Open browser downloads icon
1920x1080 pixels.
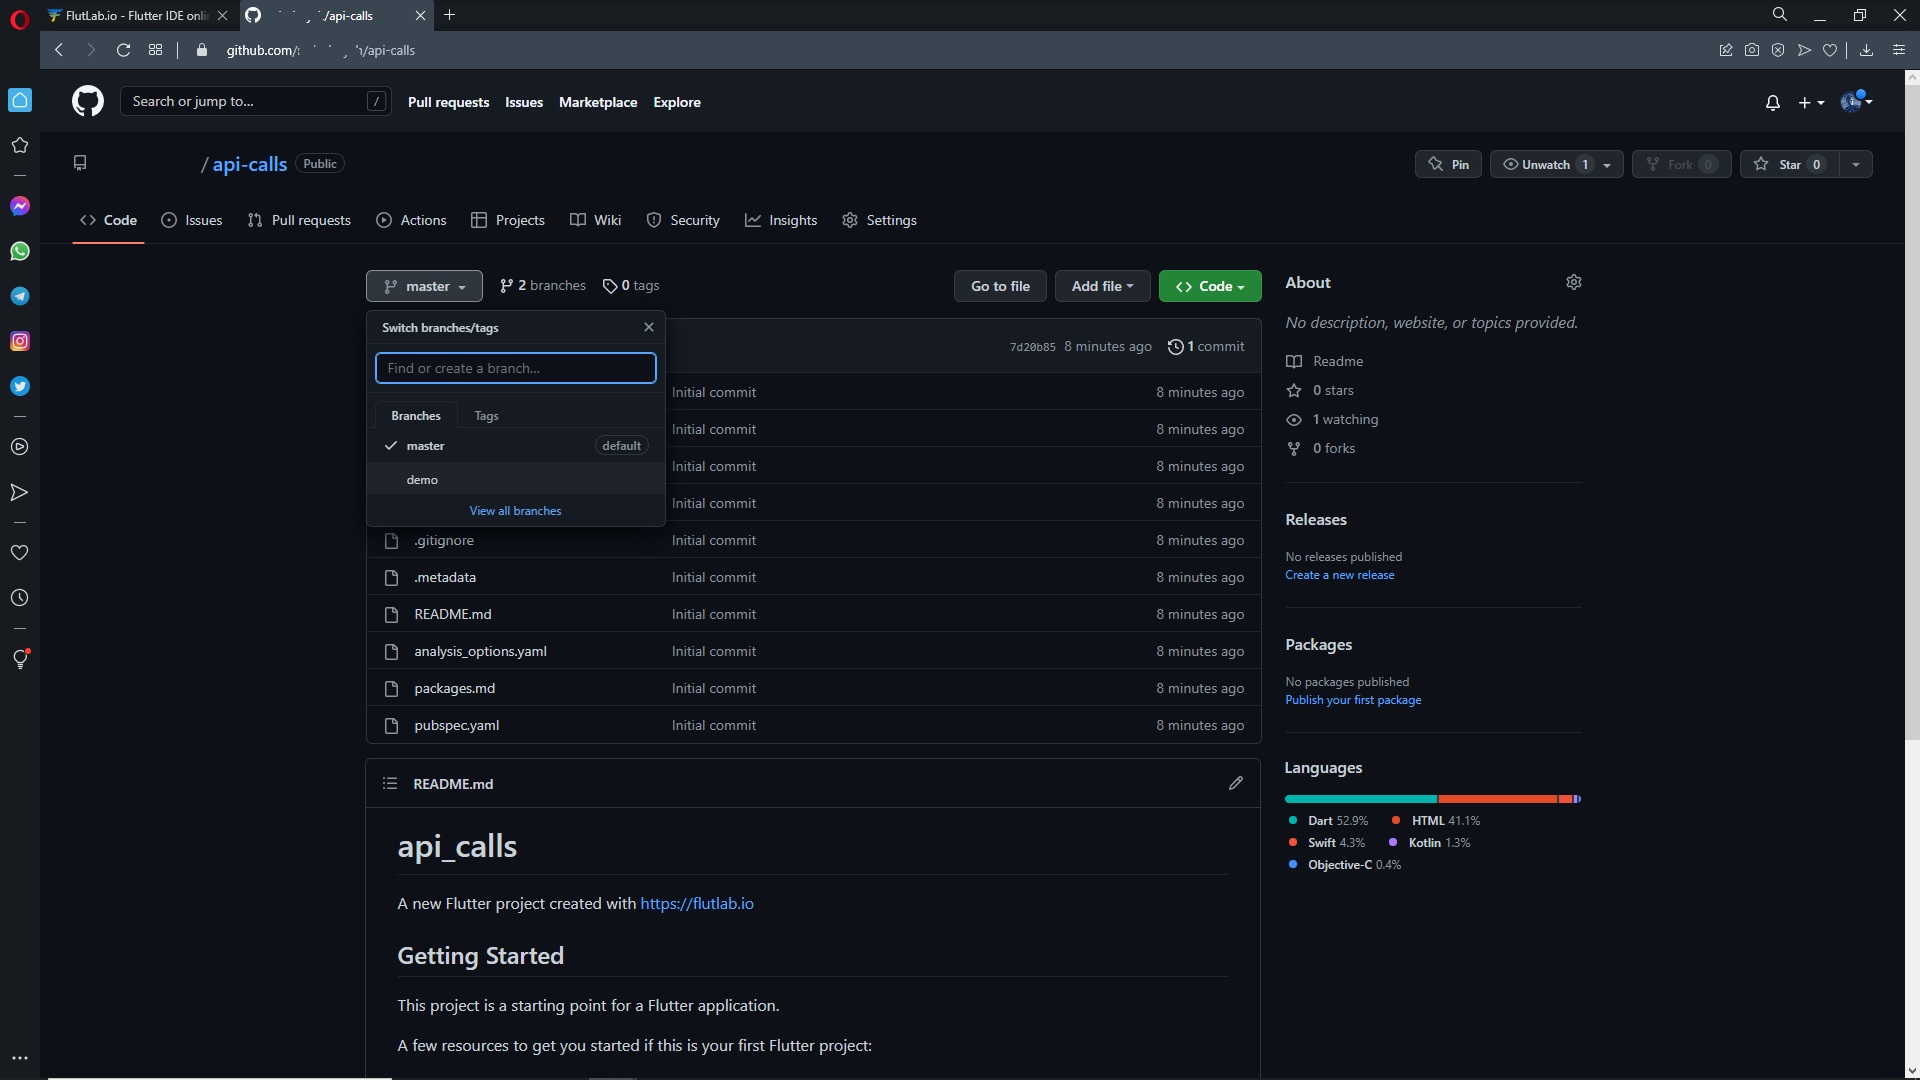[x=1866, y=50]
